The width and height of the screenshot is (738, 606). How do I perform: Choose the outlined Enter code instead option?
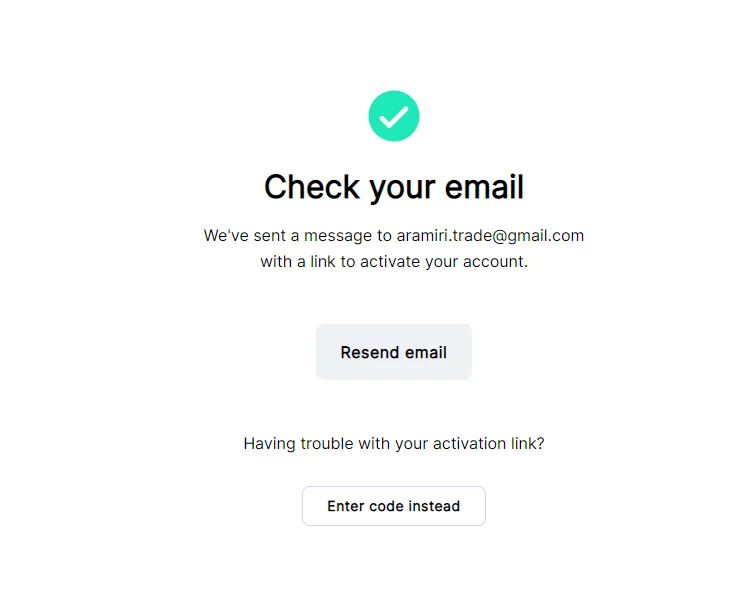[x=394, y=506]
